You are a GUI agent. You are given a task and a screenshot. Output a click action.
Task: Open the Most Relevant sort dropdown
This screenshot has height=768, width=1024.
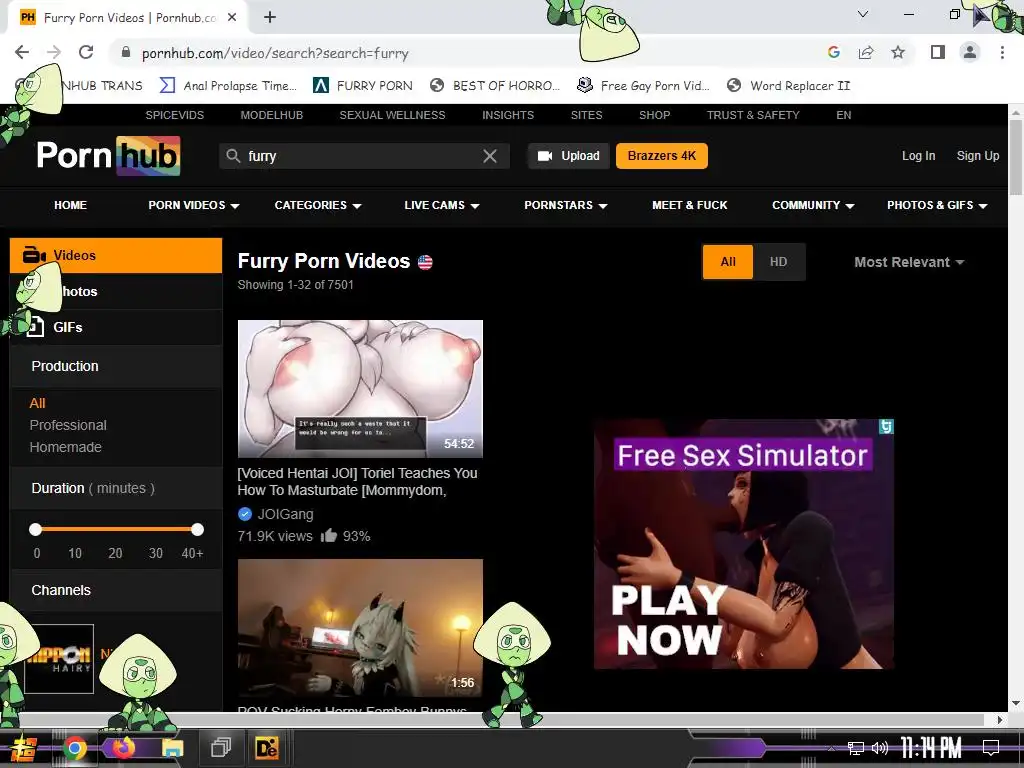(x=909, y=262)
